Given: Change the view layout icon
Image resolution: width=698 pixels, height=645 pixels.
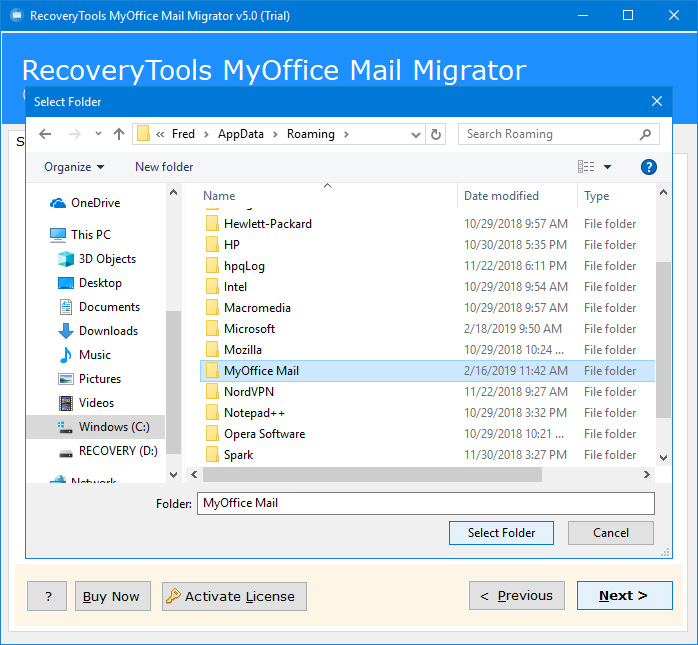Looking at the screenshot, I should 586,167.
